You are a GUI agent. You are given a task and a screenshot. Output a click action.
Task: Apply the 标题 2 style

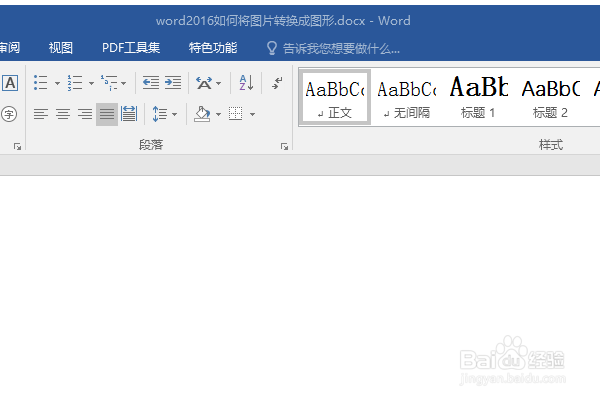click(x=550, y=97)
